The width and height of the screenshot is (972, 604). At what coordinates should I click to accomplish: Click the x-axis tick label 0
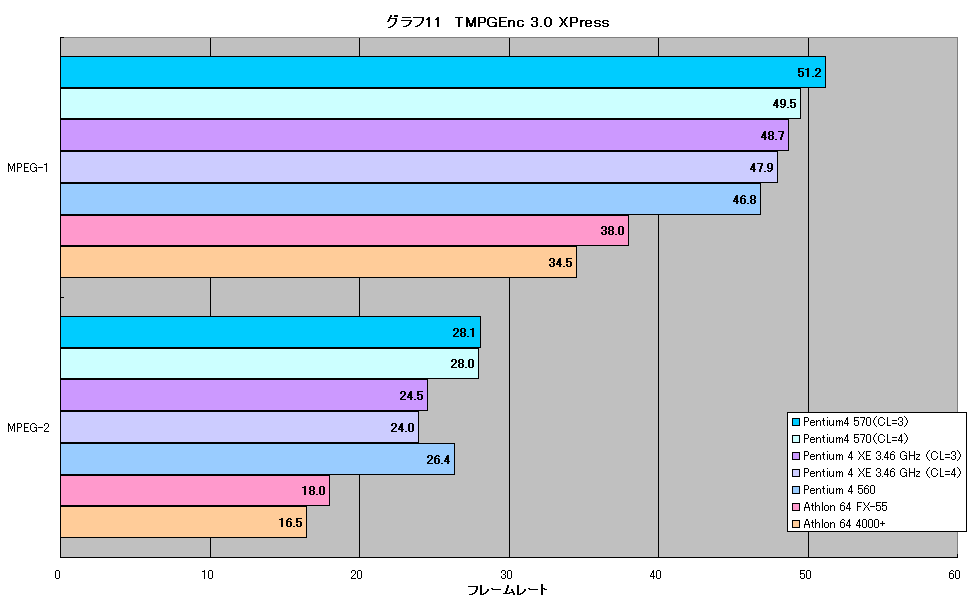coord(58,575)
